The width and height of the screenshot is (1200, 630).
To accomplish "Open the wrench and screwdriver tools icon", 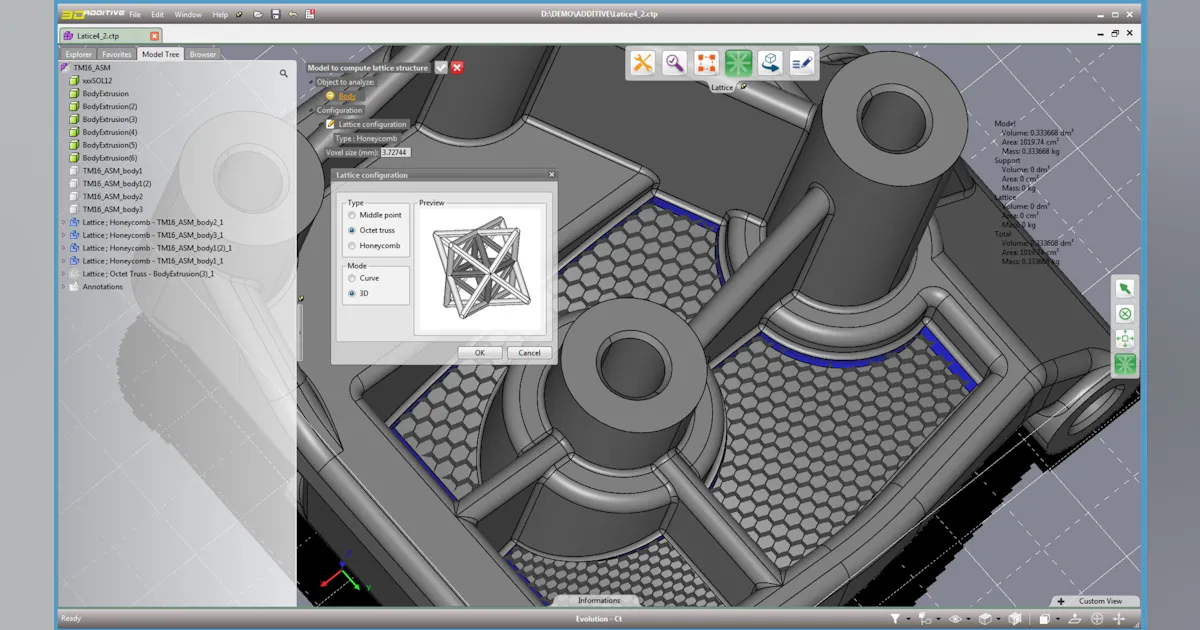I will tap(643, 63).
